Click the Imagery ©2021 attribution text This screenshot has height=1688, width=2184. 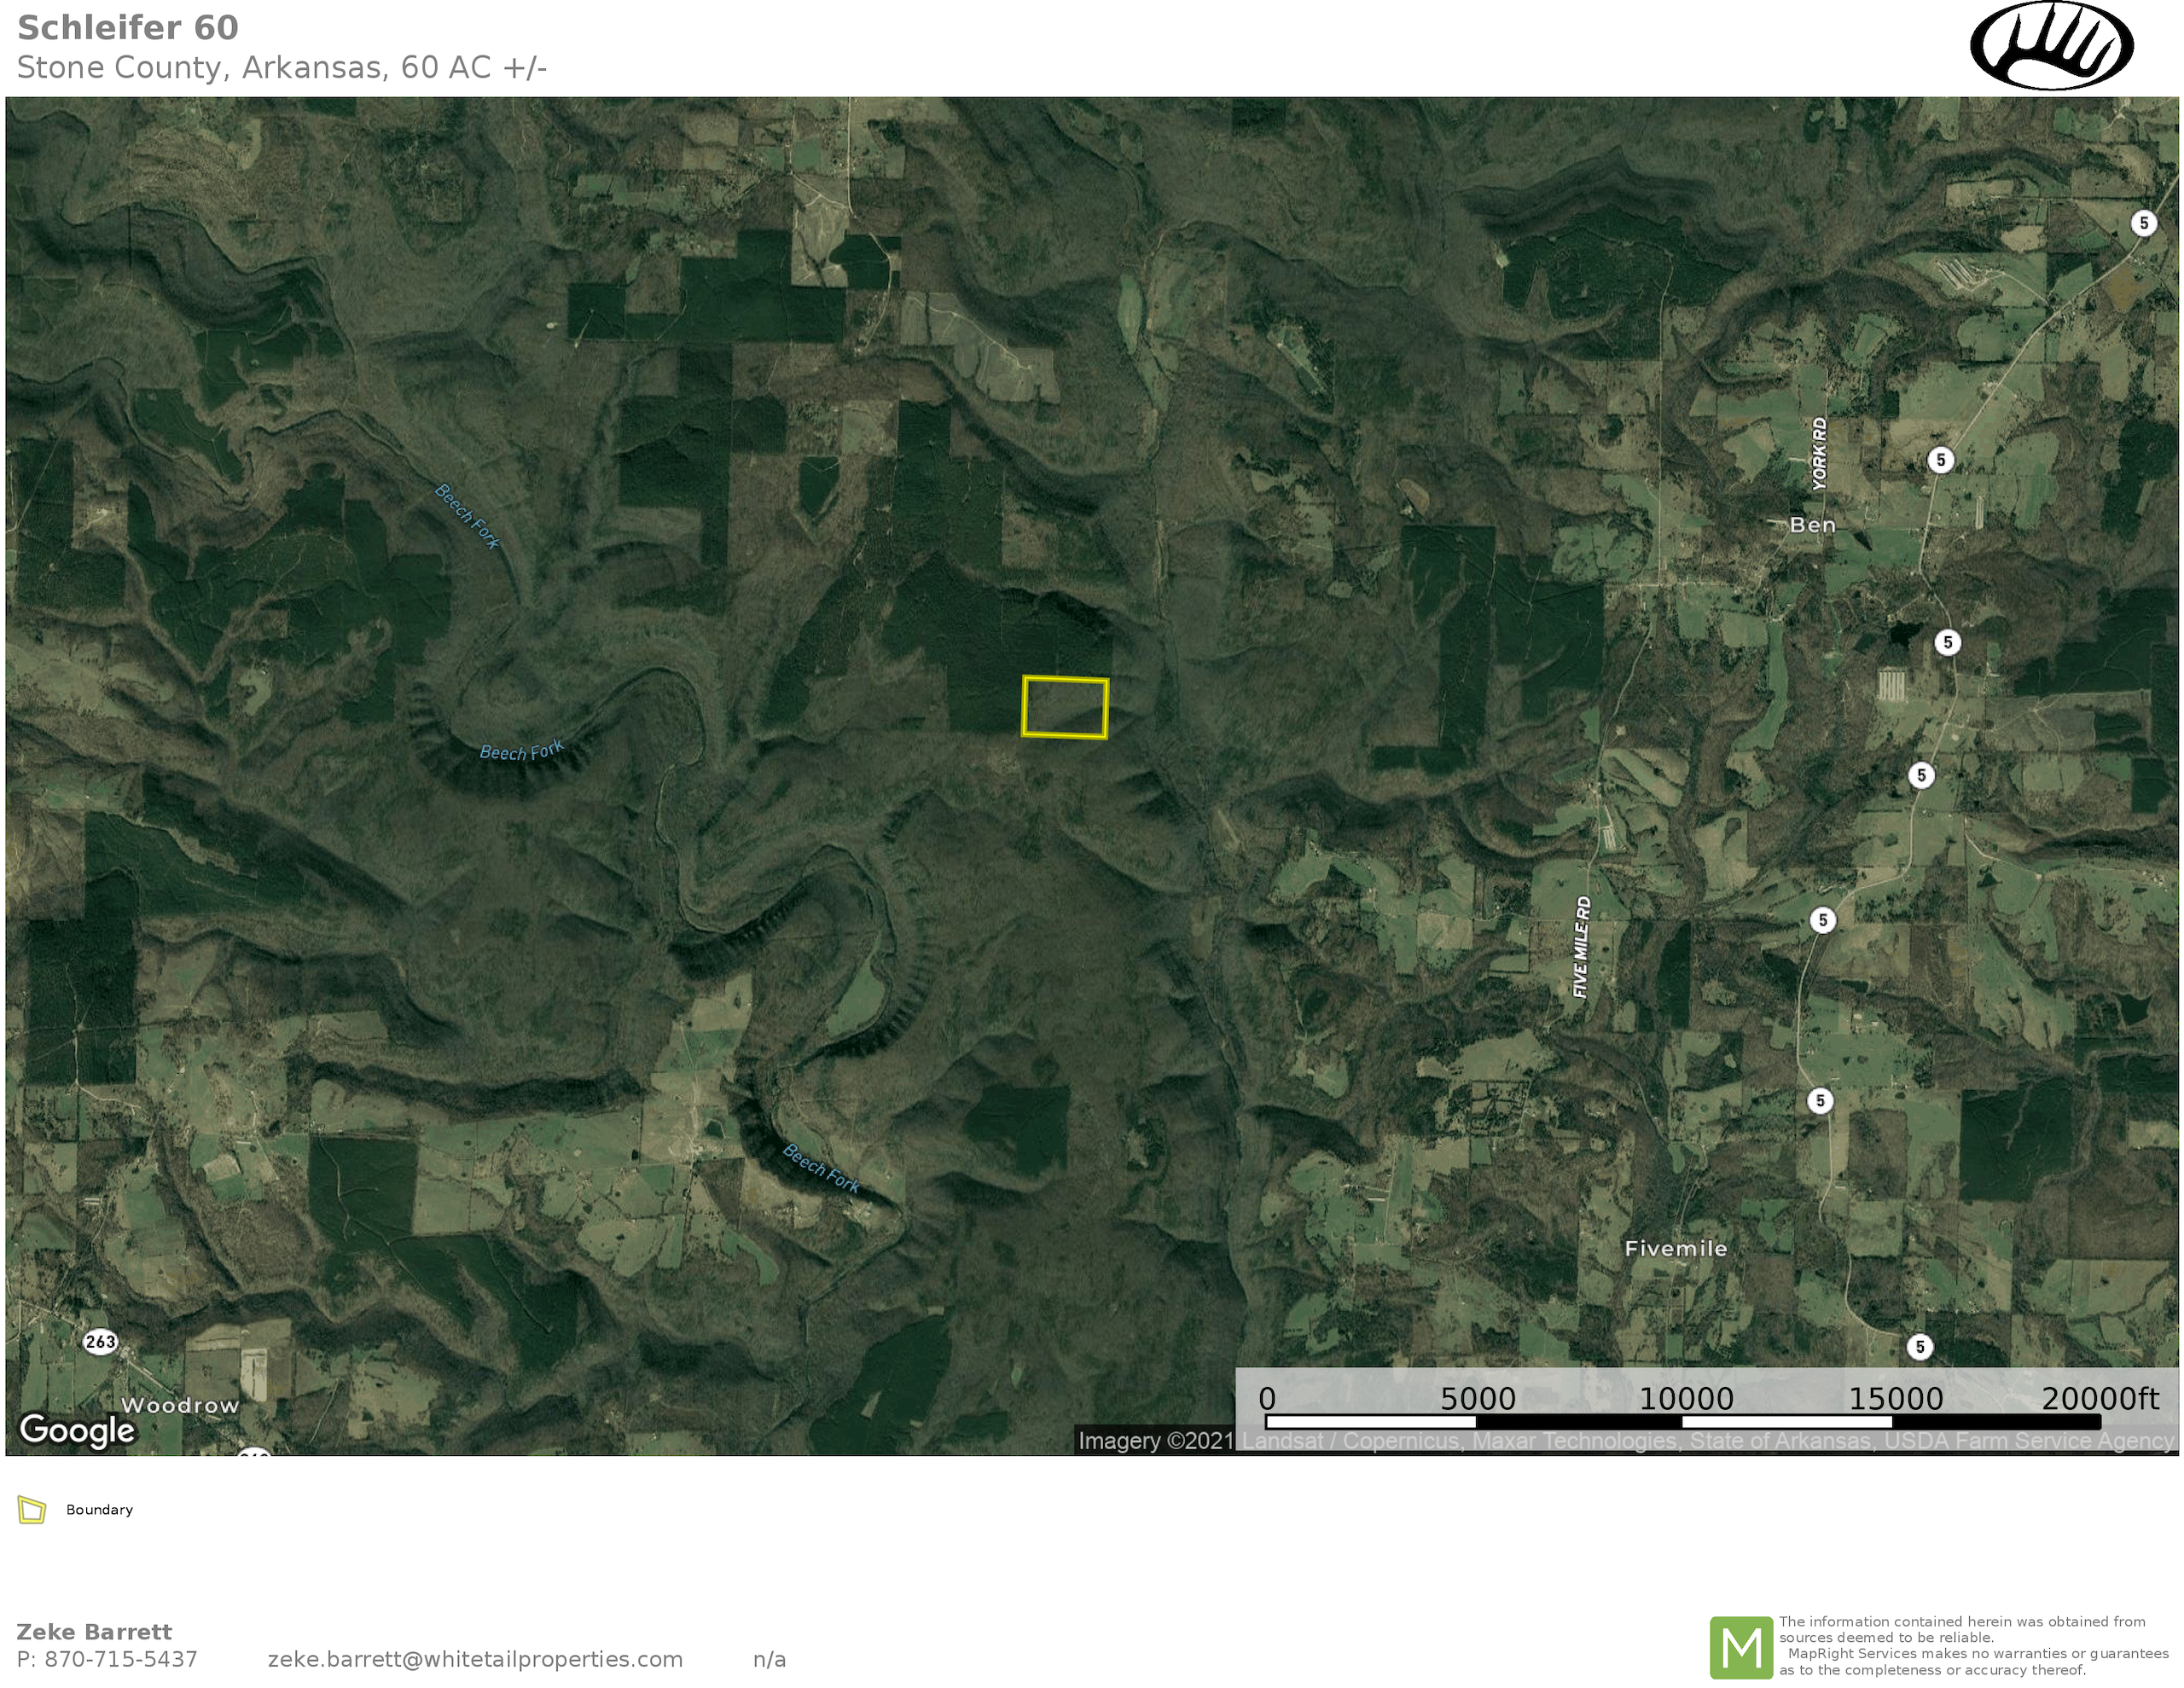pyautogui.click(x=1155, y=1441)
